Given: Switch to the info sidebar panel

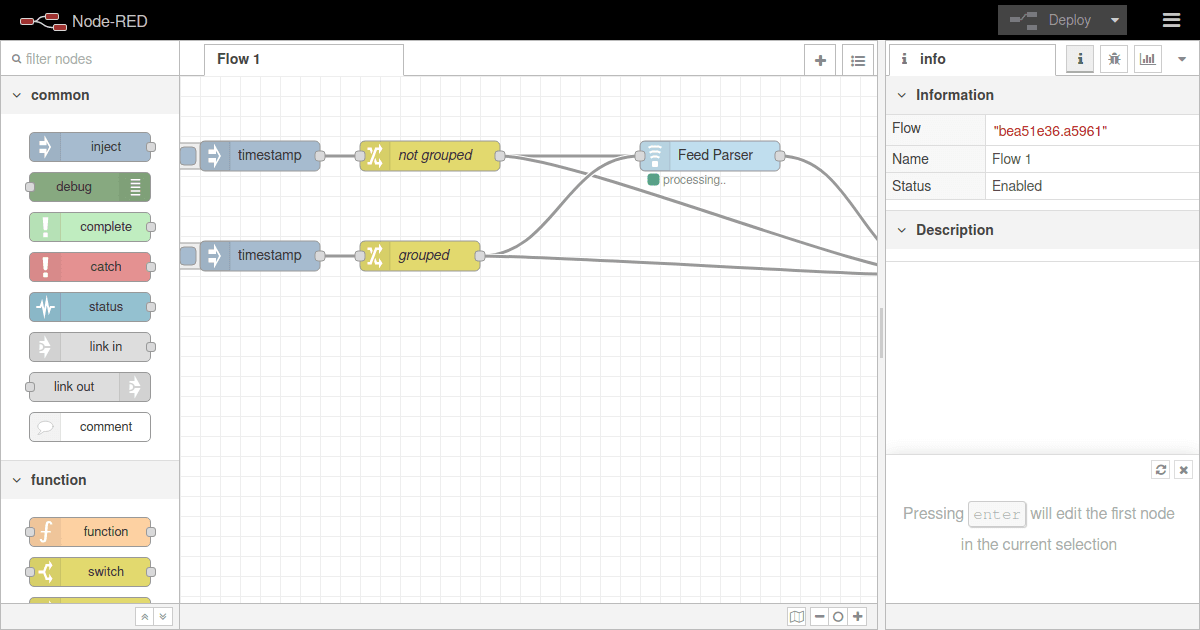Looking at the screenshot, I should coord(1079,59).
